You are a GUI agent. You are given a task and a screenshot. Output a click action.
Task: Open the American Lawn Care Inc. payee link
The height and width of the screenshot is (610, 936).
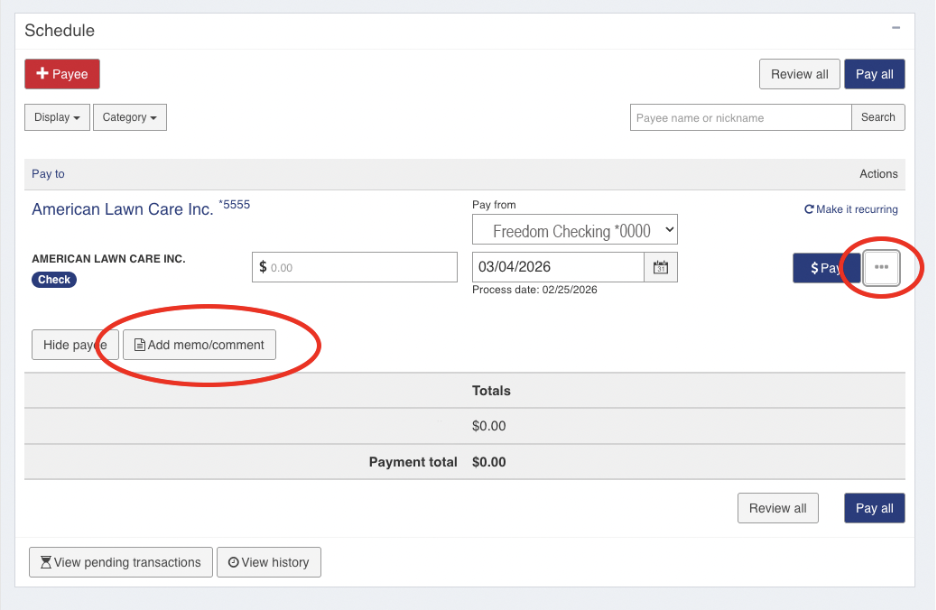click(x=122, y=209)
